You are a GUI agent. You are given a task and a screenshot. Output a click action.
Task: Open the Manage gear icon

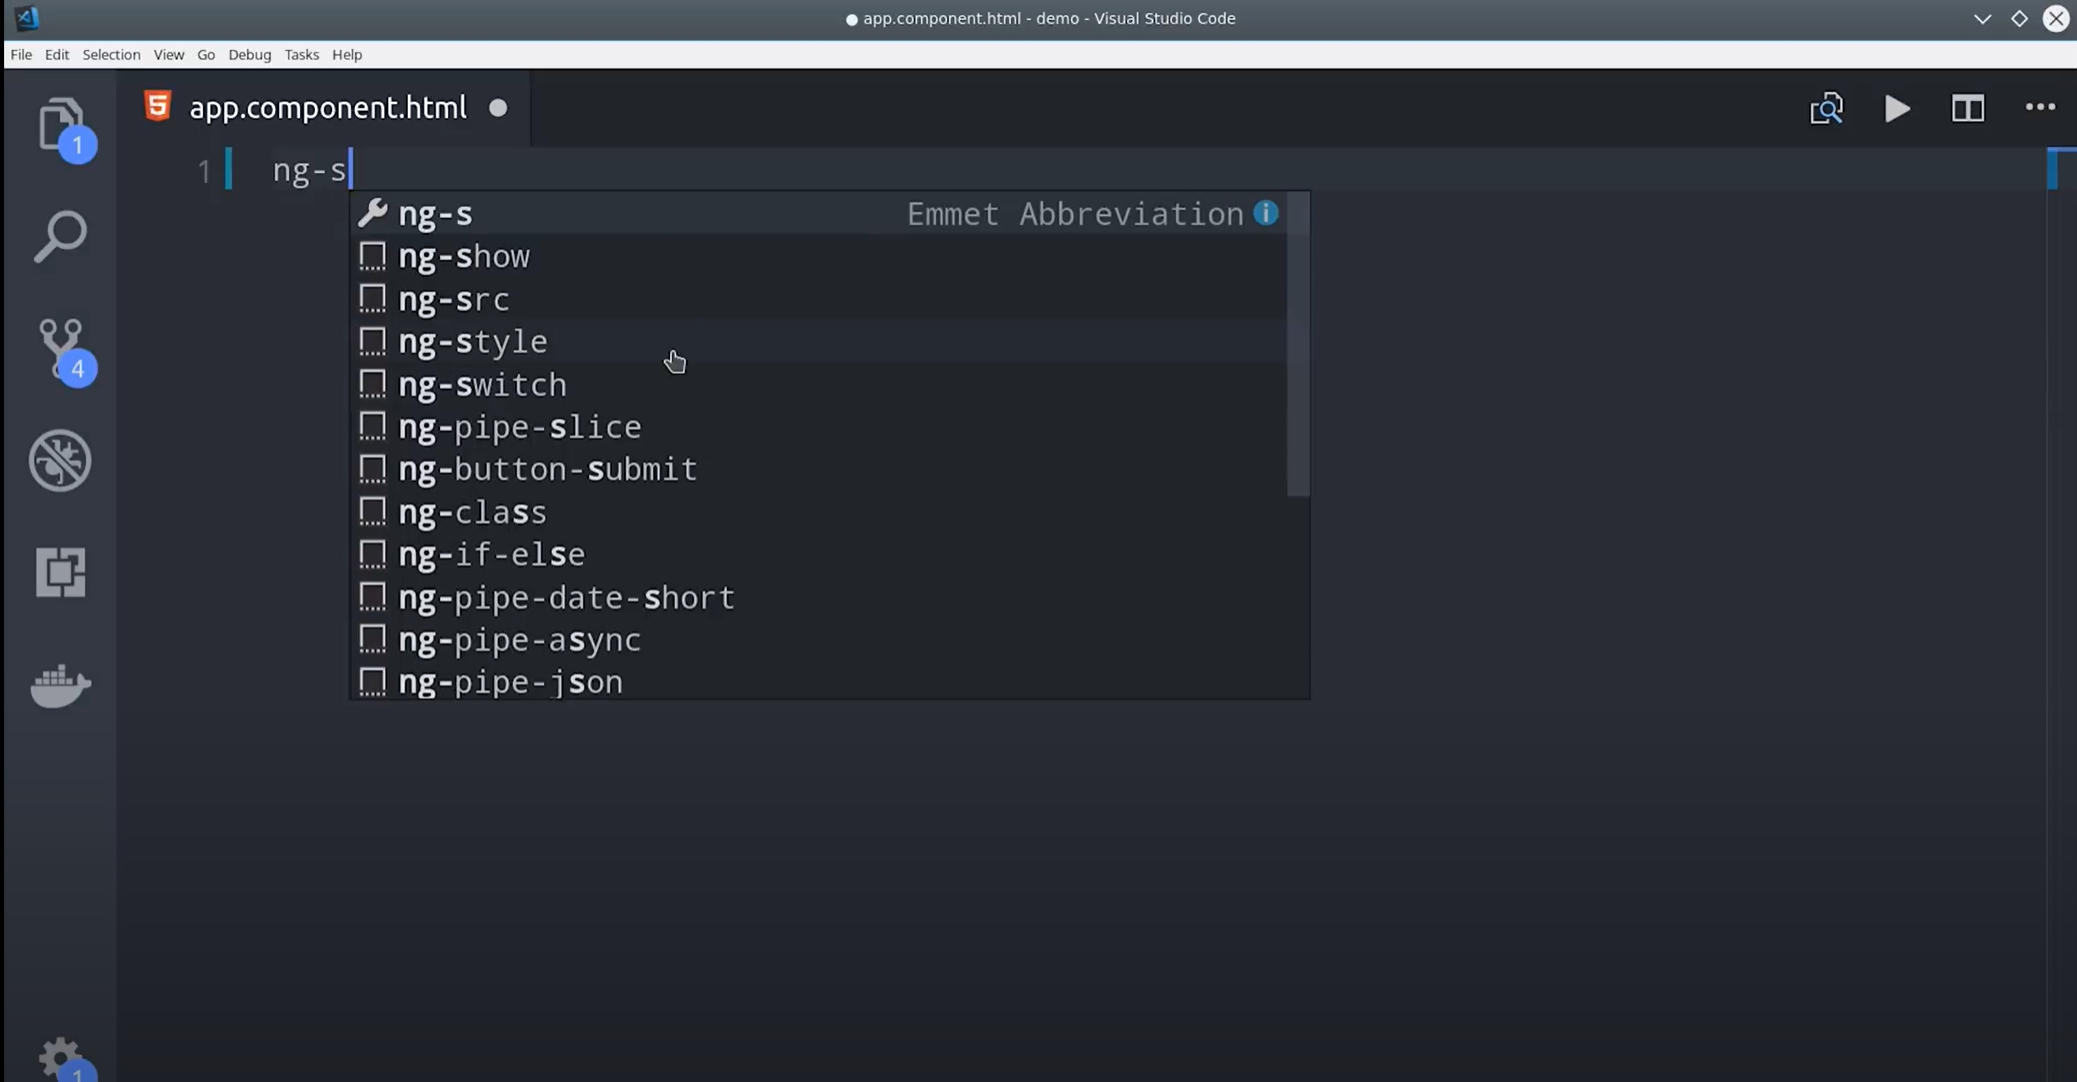[x=60, y=1056]
